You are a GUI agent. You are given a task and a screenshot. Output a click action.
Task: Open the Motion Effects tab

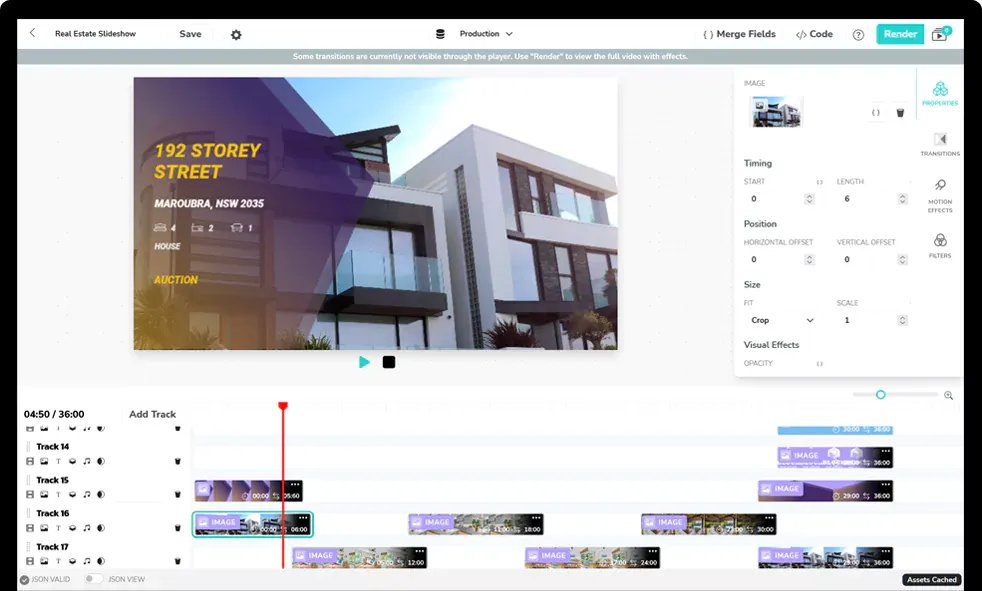(x=940, y=194)
